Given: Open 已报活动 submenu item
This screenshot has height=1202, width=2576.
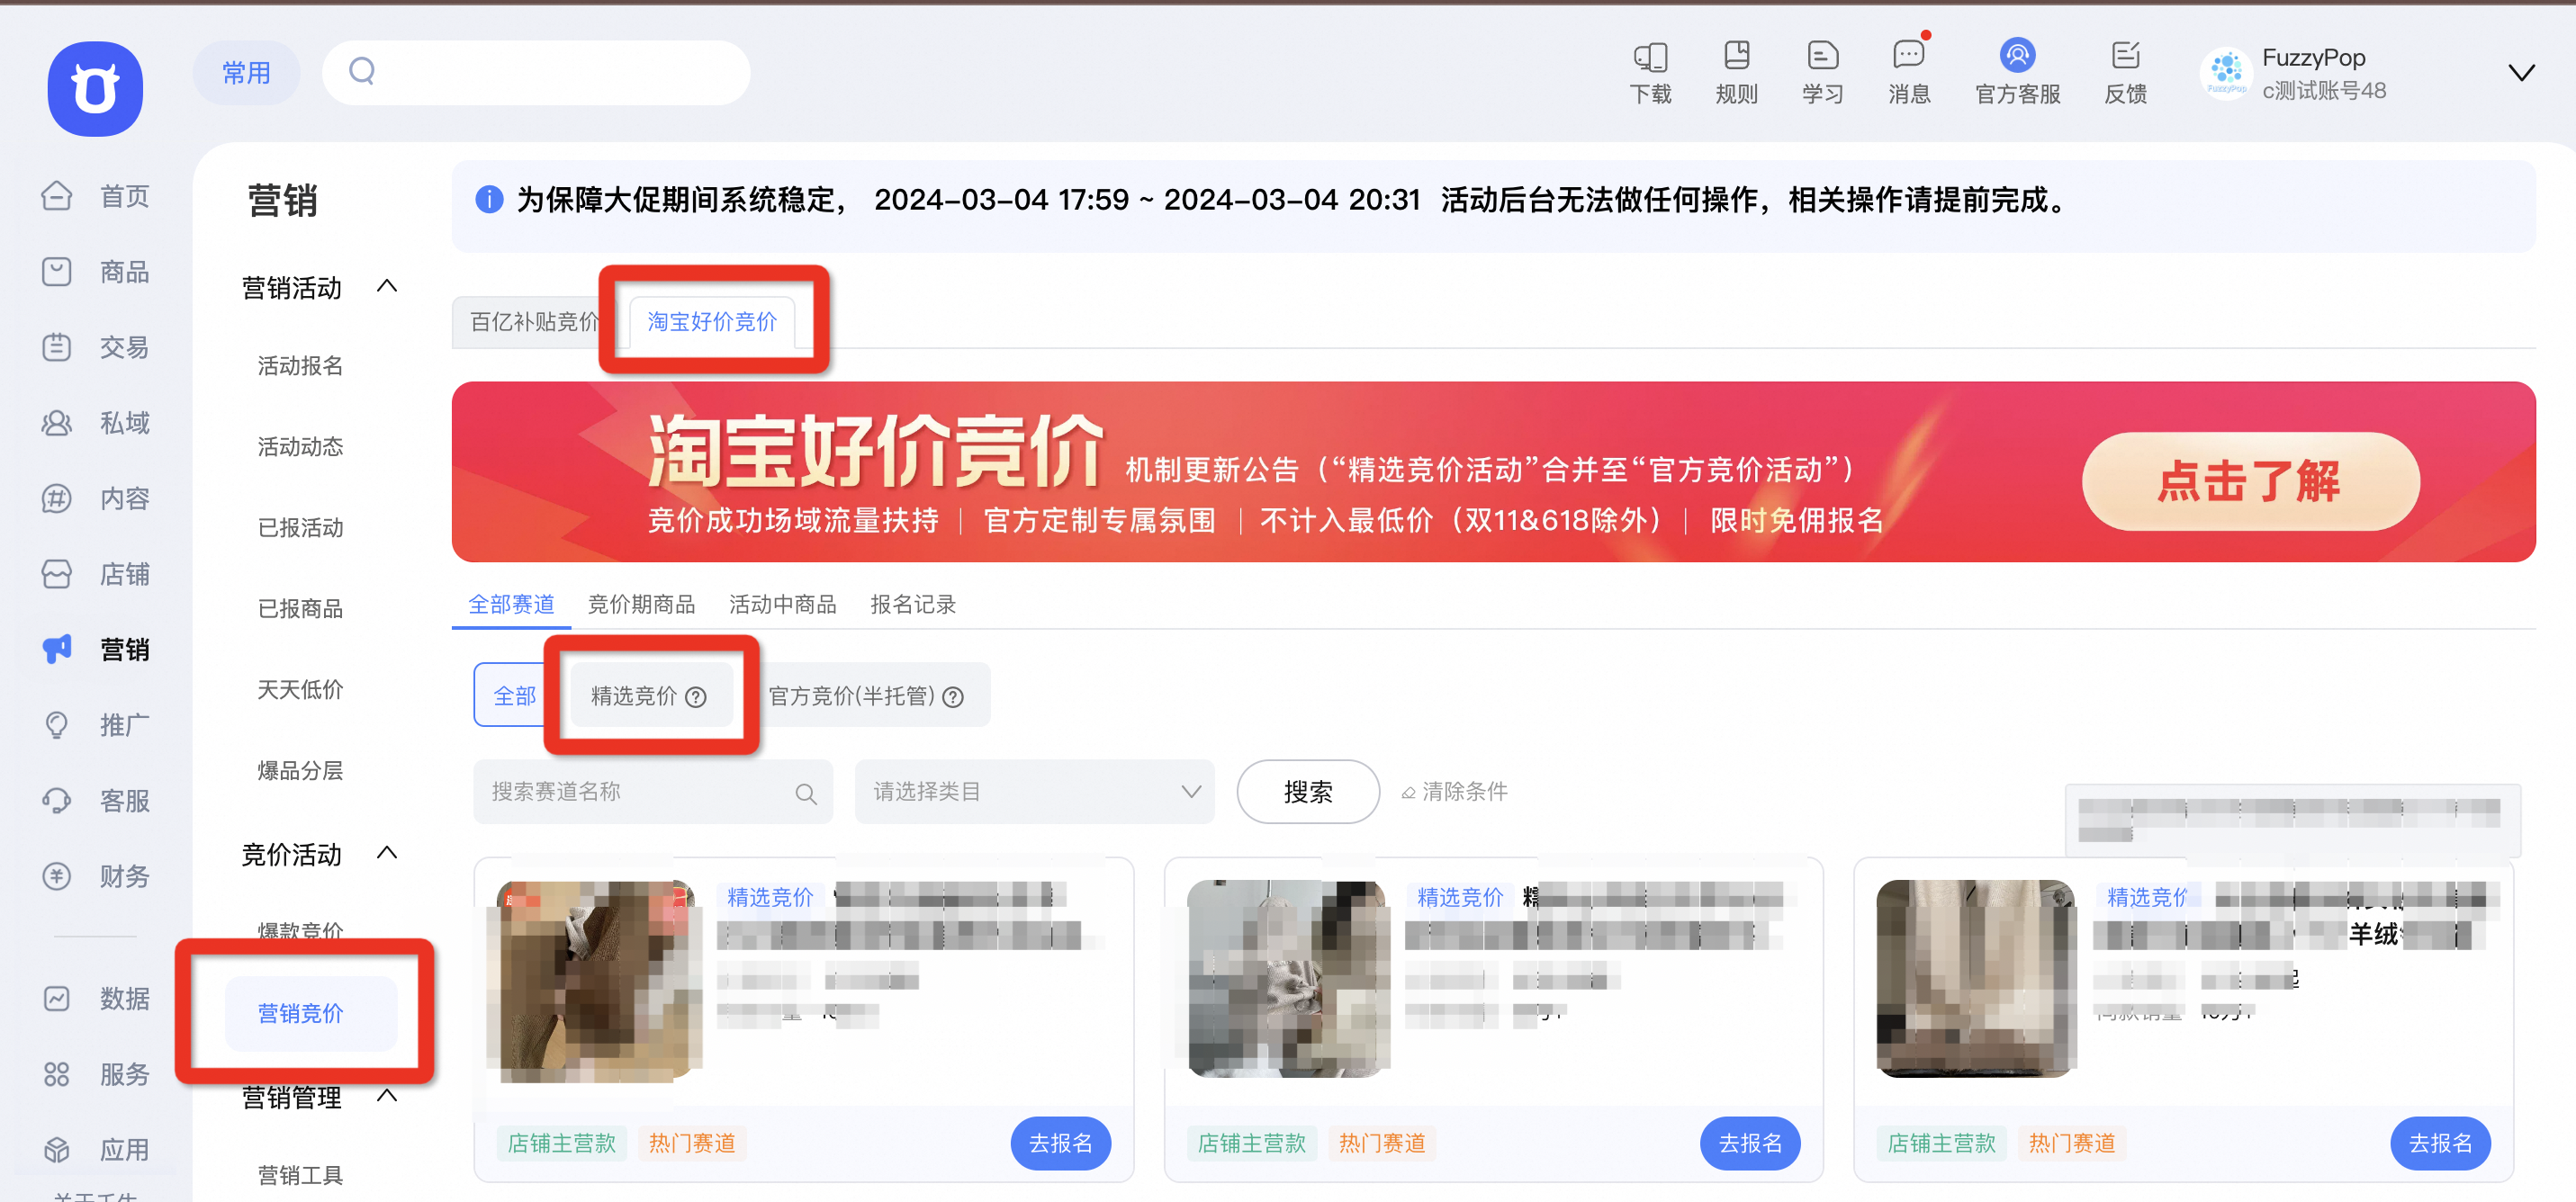Looking at the screenshot, I should click(x=300, y=528).
